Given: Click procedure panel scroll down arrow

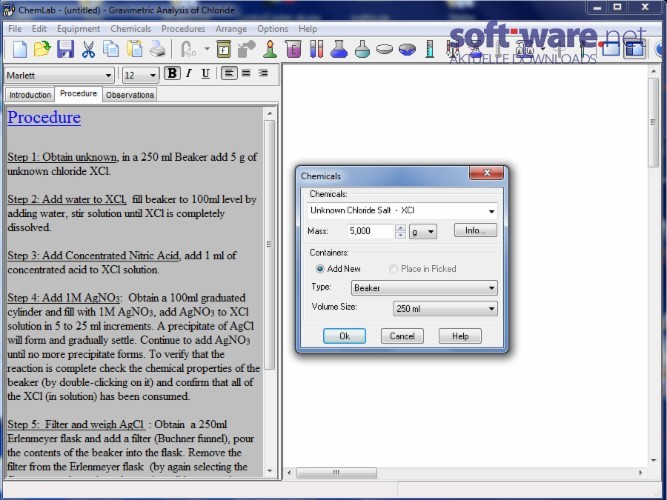Looking at the screenshot, I should tap(269, 471).
